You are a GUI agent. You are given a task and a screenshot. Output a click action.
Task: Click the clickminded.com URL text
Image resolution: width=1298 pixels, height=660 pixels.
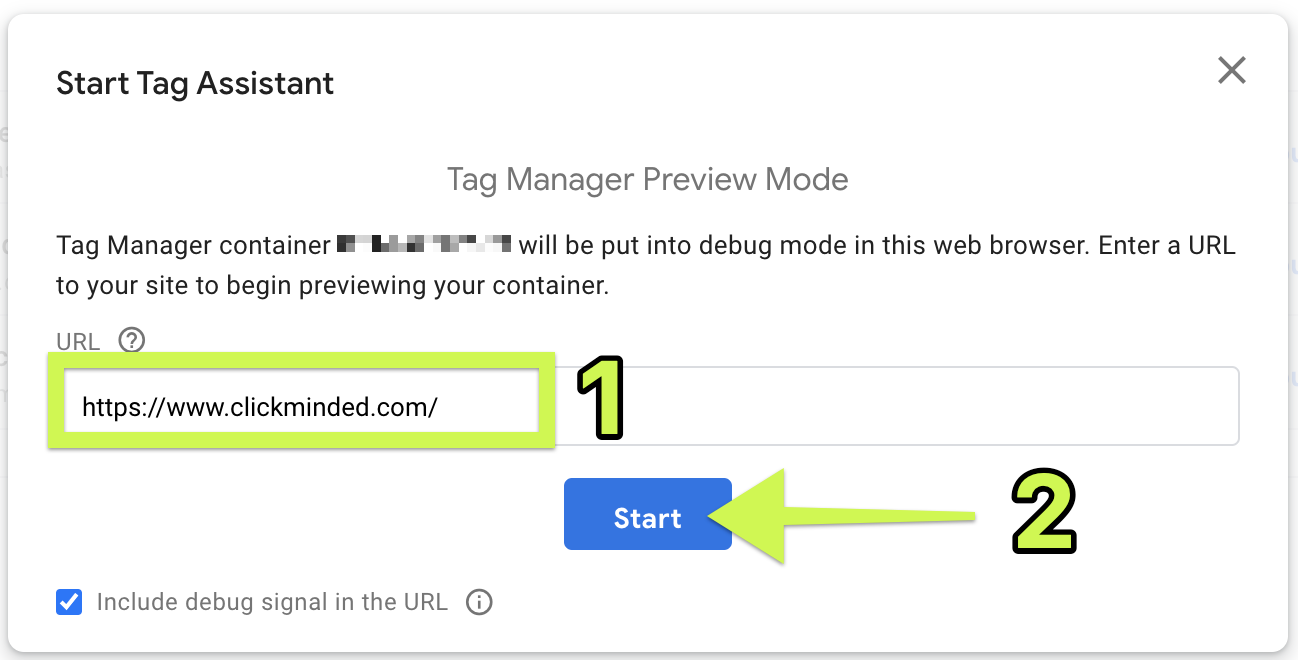pos(260,407)
